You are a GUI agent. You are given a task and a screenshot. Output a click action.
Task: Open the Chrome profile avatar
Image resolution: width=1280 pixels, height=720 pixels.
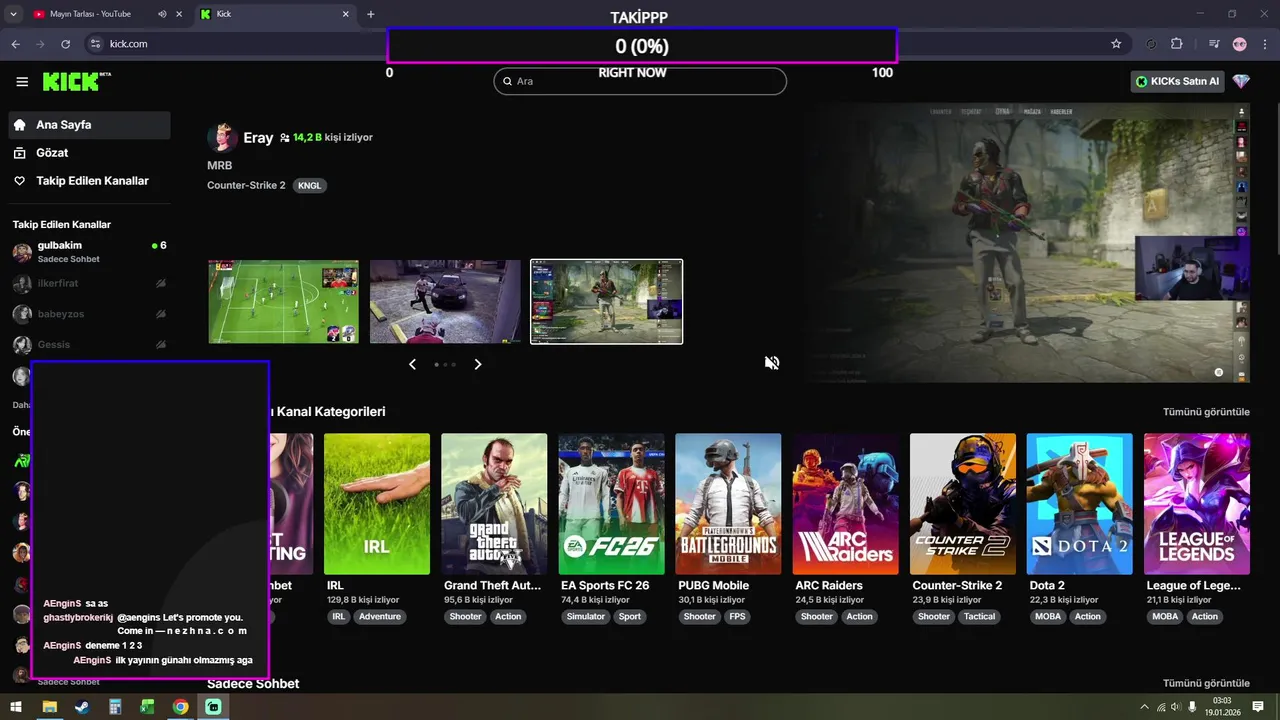coord(1240,44)
